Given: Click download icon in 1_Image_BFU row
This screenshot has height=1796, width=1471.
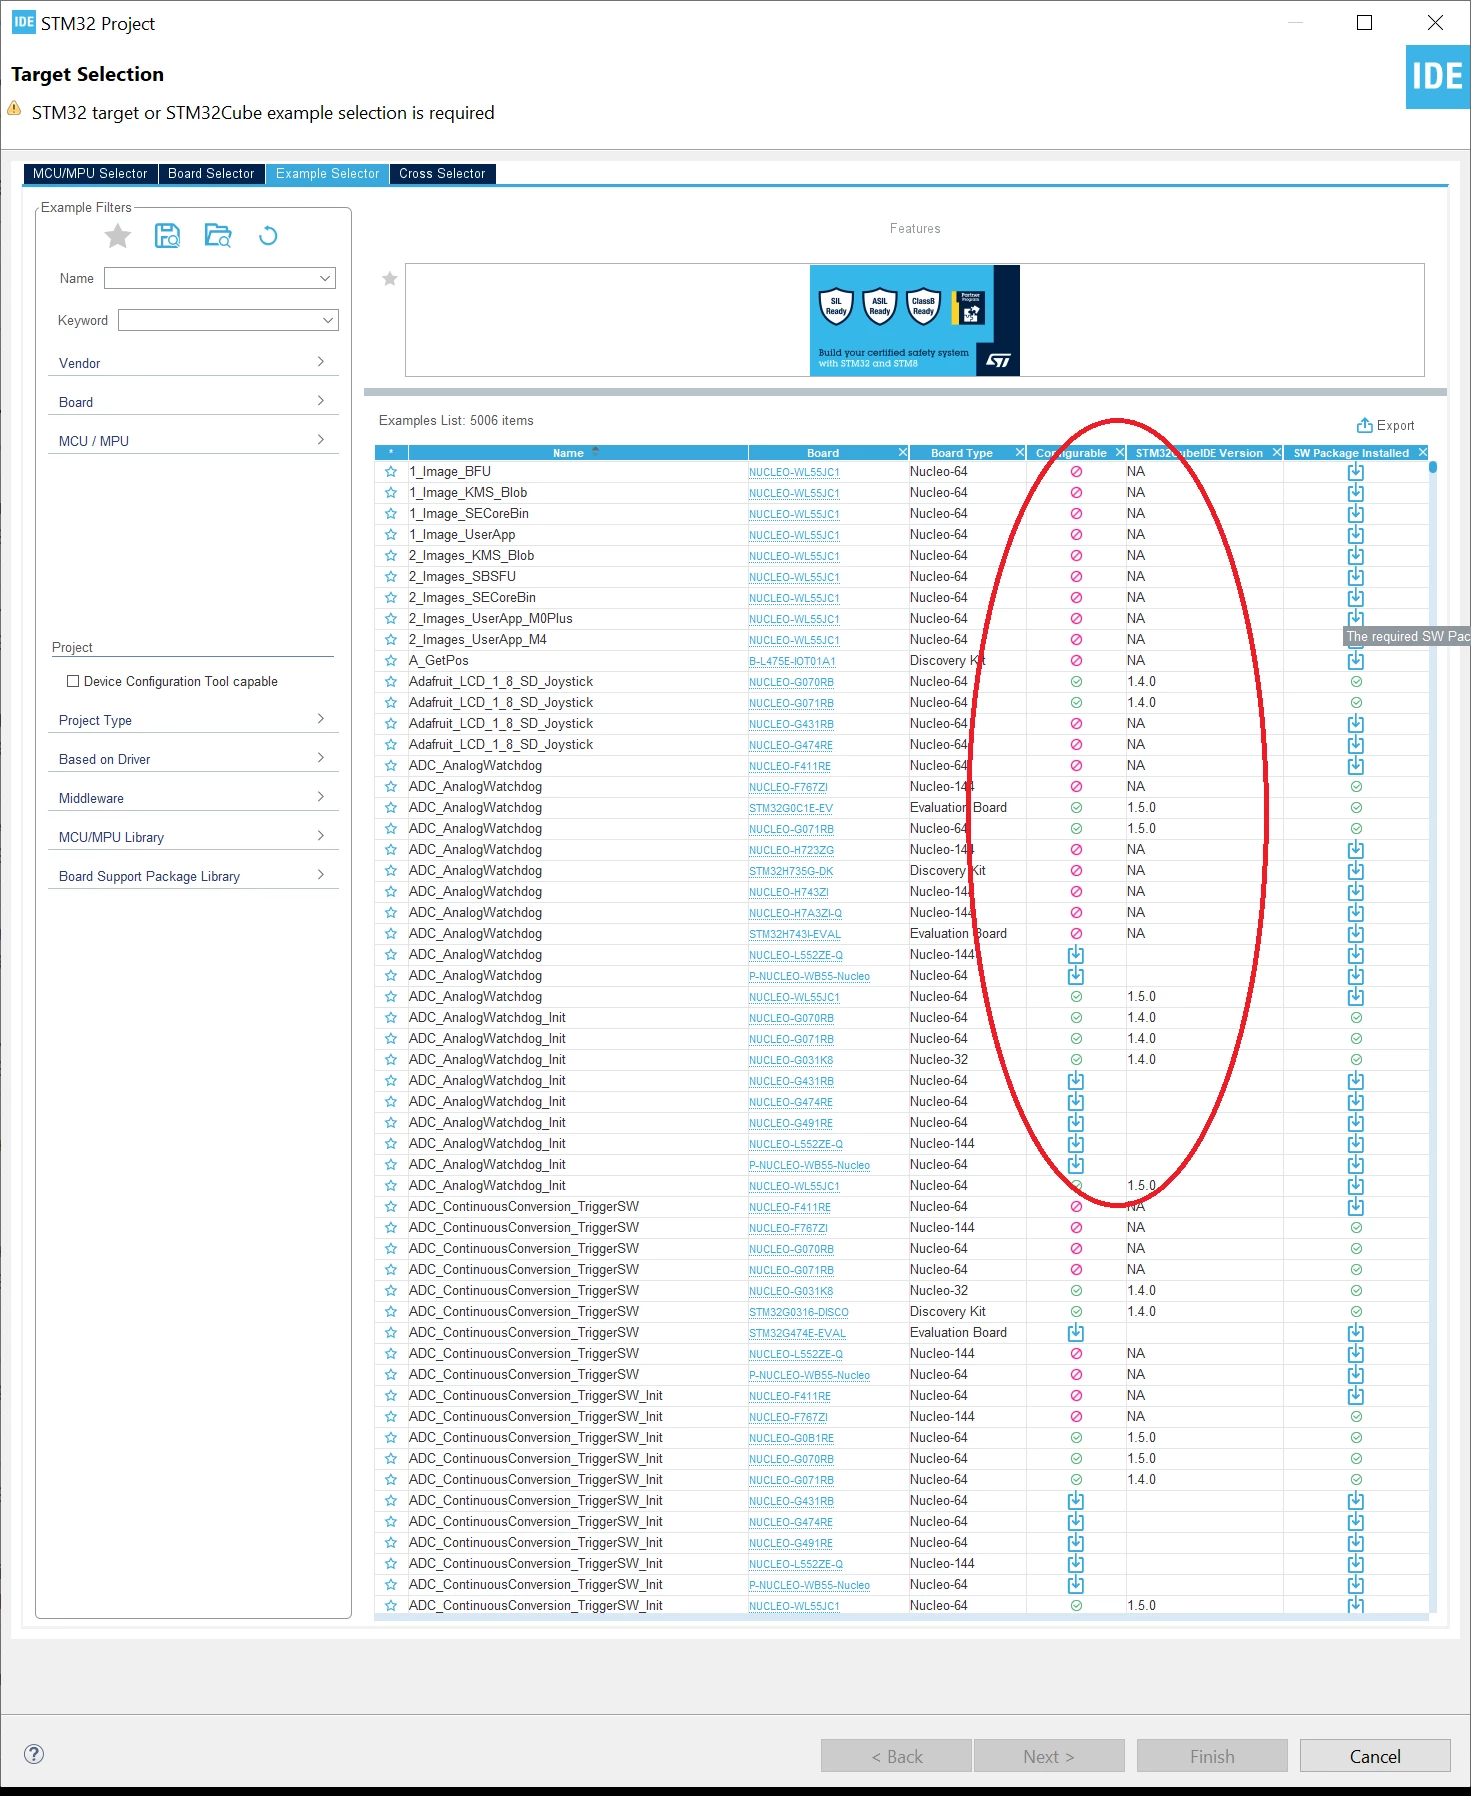Looking at the screenshot, I should tap(1355, 472).
